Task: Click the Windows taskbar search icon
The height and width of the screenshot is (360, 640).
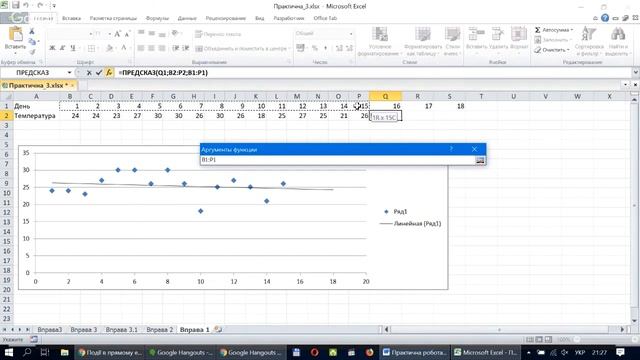Action: (27, 352)
